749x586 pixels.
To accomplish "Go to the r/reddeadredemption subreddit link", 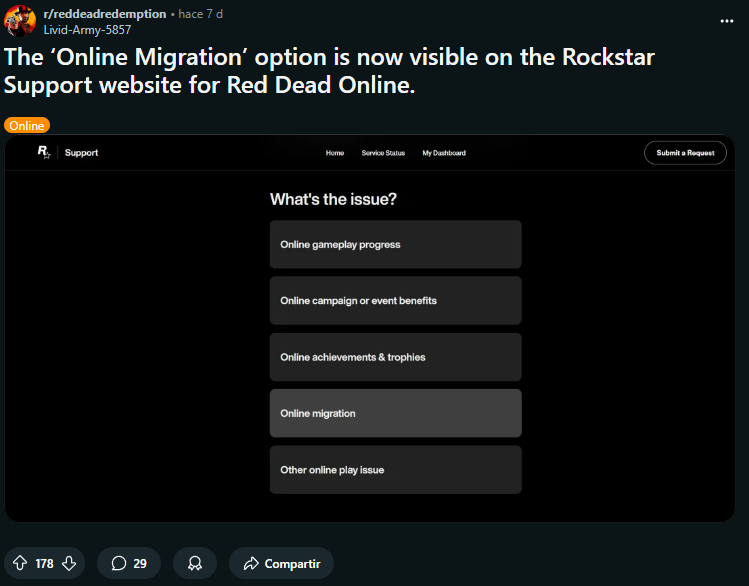I will point(104,14).
